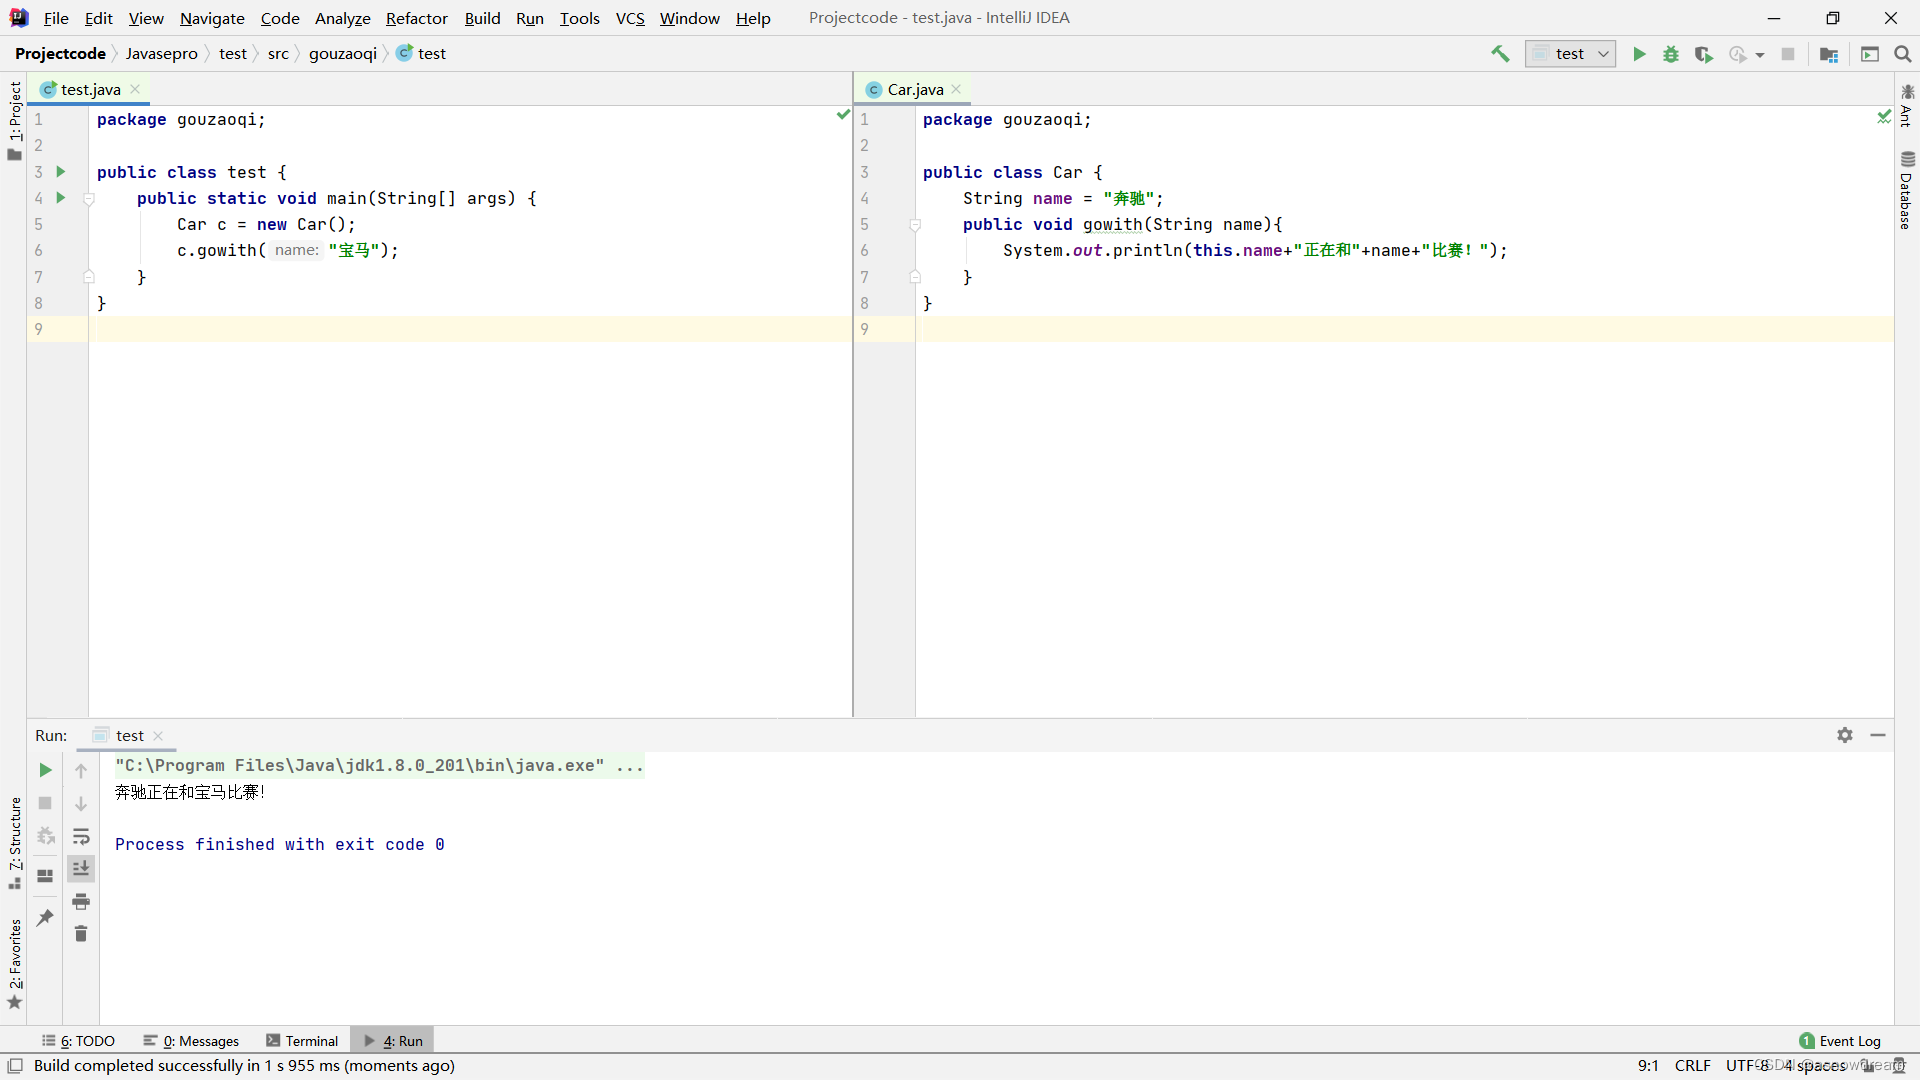Build the project with the hammer icon
This screenshot has width=1920, height=1080.
click(1500, 54)
